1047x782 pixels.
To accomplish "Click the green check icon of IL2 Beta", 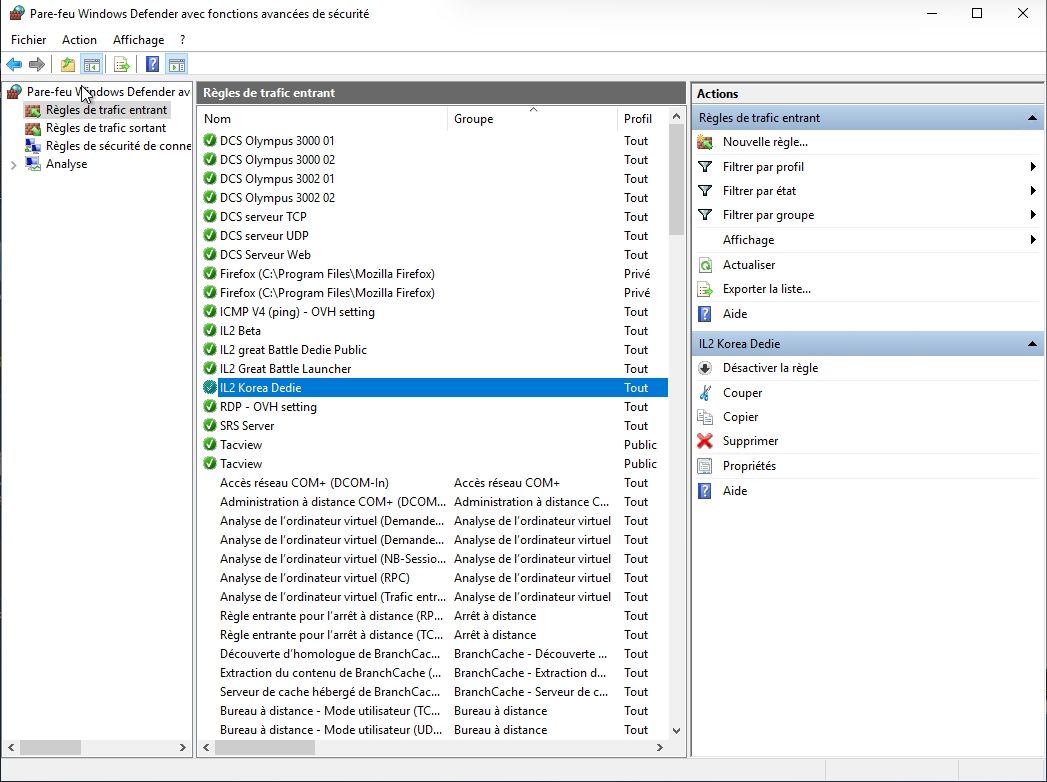I will (x=210, y=331).
